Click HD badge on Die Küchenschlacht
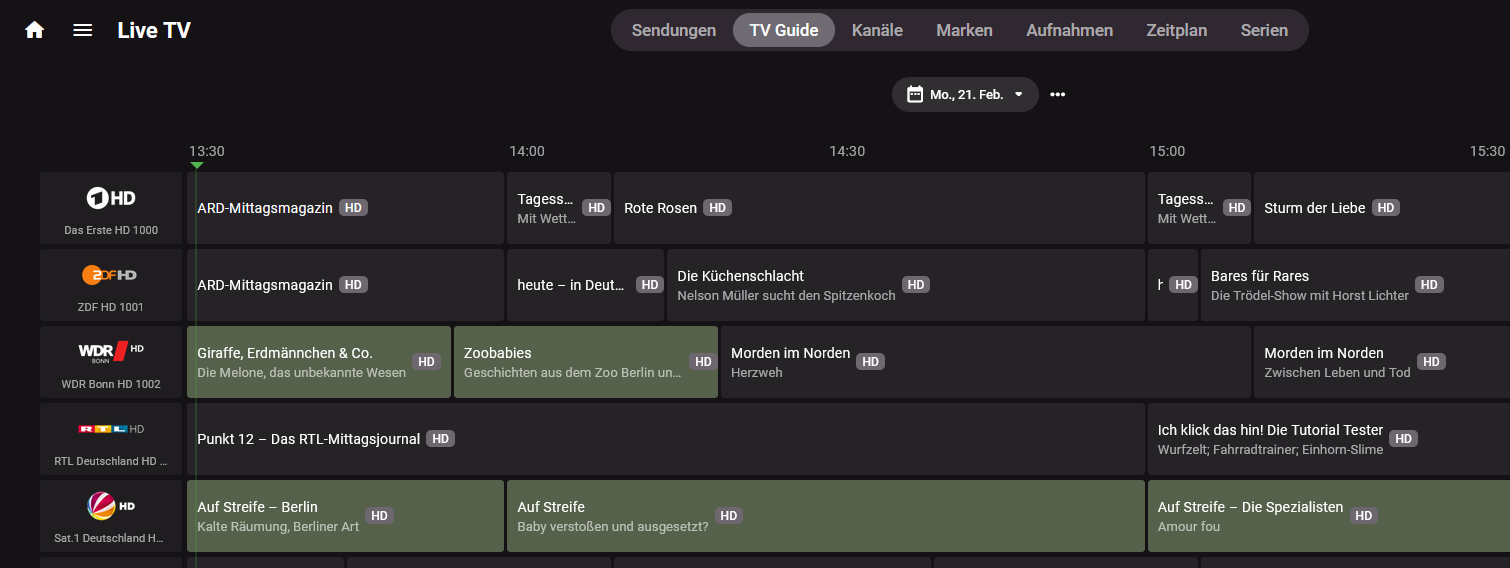Image resolution: width=1510 pixels, height=568 pixels. click(916, 285)
